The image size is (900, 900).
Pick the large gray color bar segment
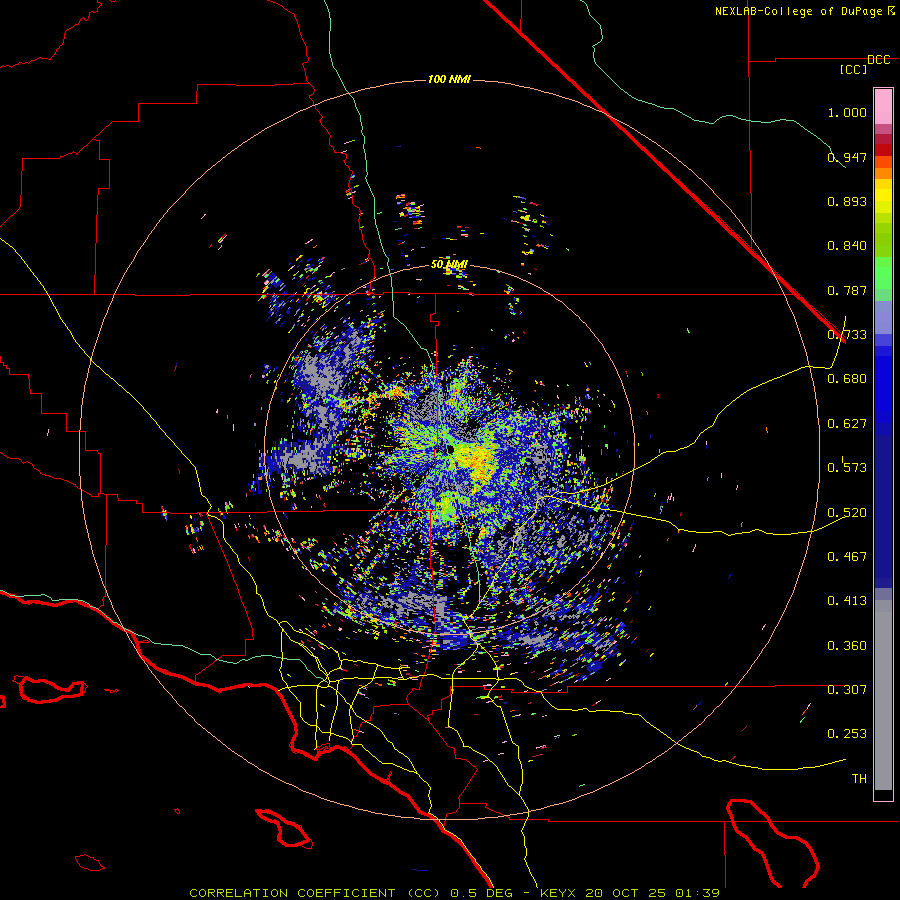pyautogui.click(x=883, y=695)
